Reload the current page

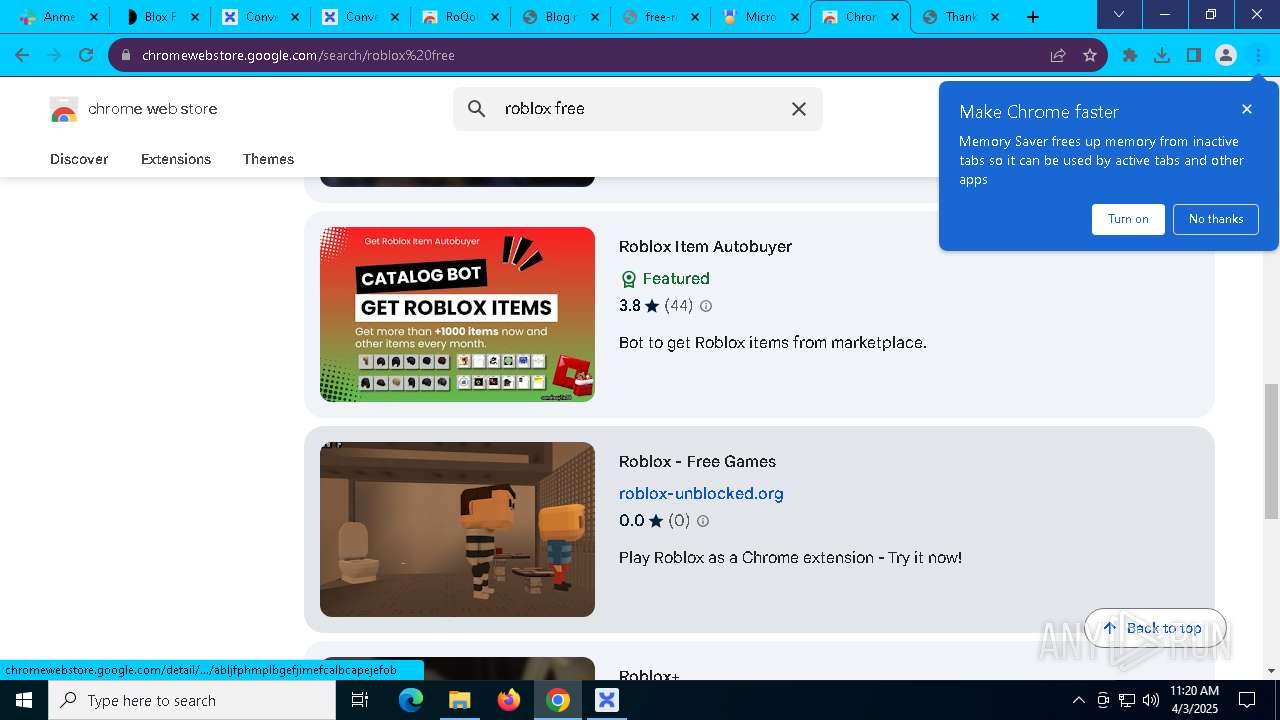pyautogui.click(x=86, y=55)
